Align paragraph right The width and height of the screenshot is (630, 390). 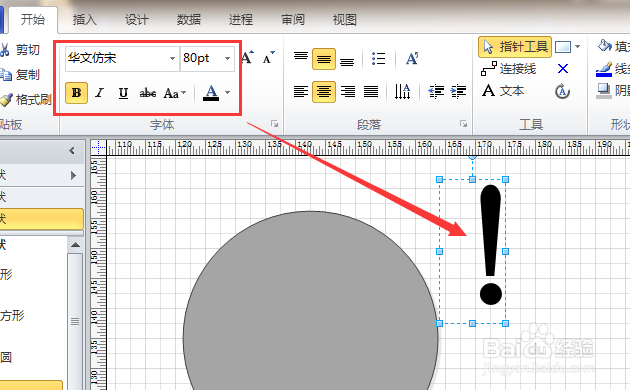coord(348,92)
